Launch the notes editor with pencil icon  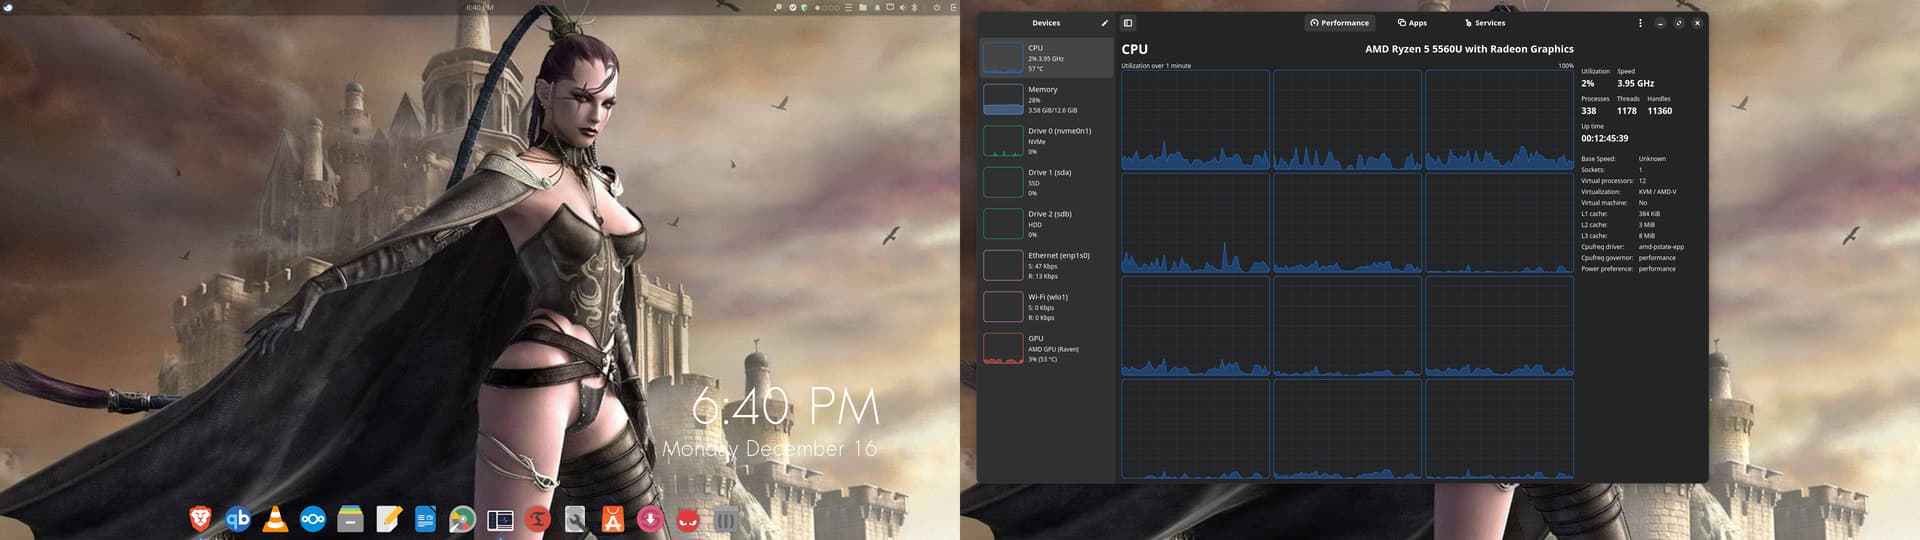[388, 518]
